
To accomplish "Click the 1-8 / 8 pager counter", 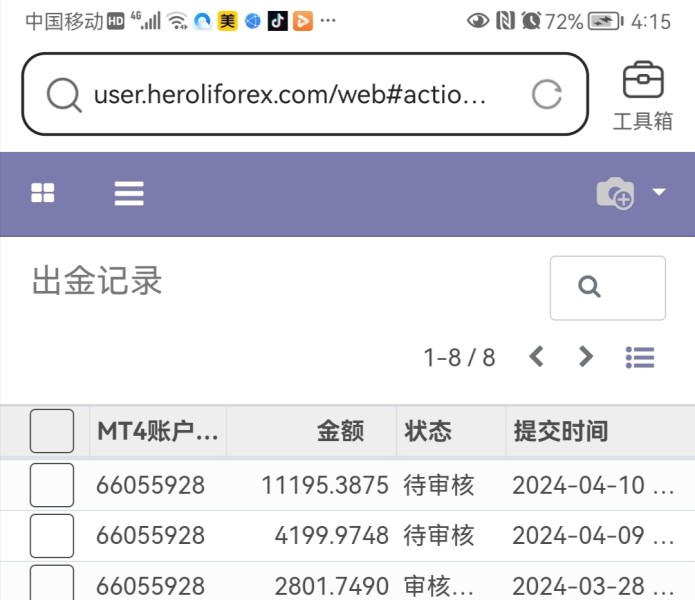I will [x=459, y=357].
